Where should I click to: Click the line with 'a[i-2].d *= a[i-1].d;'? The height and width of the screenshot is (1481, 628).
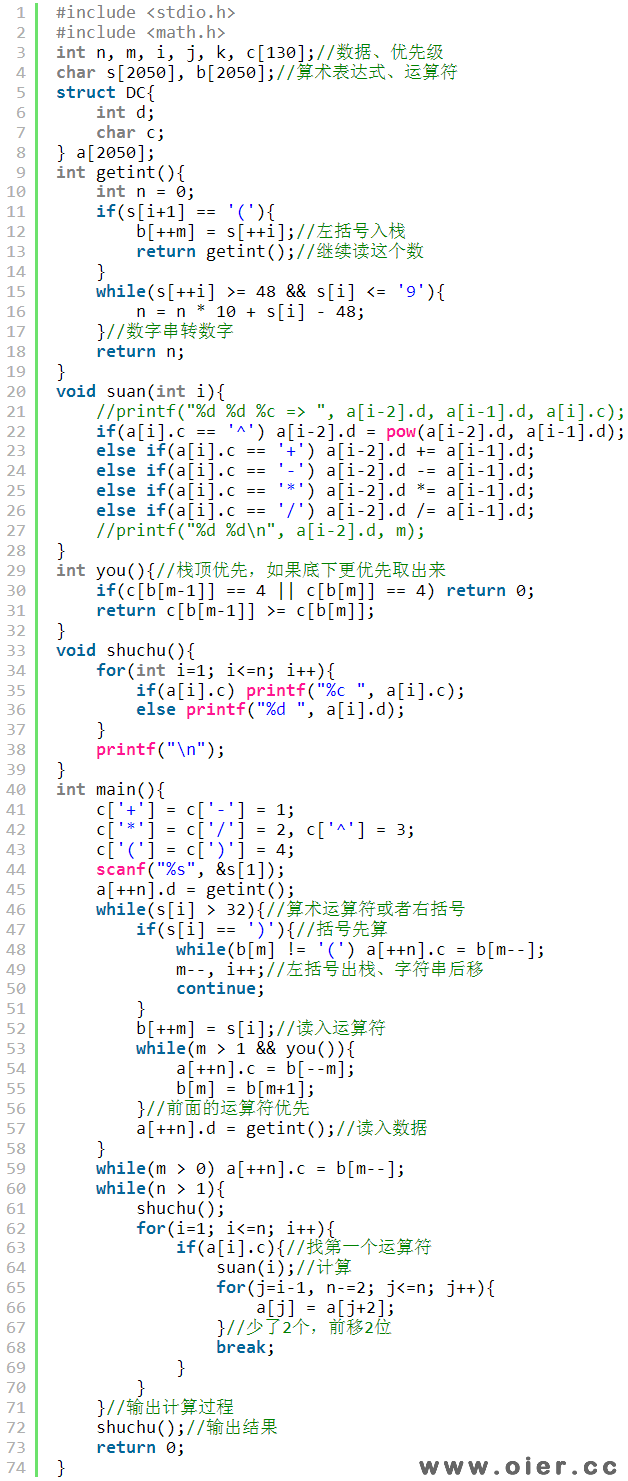[x=316, y=491]
